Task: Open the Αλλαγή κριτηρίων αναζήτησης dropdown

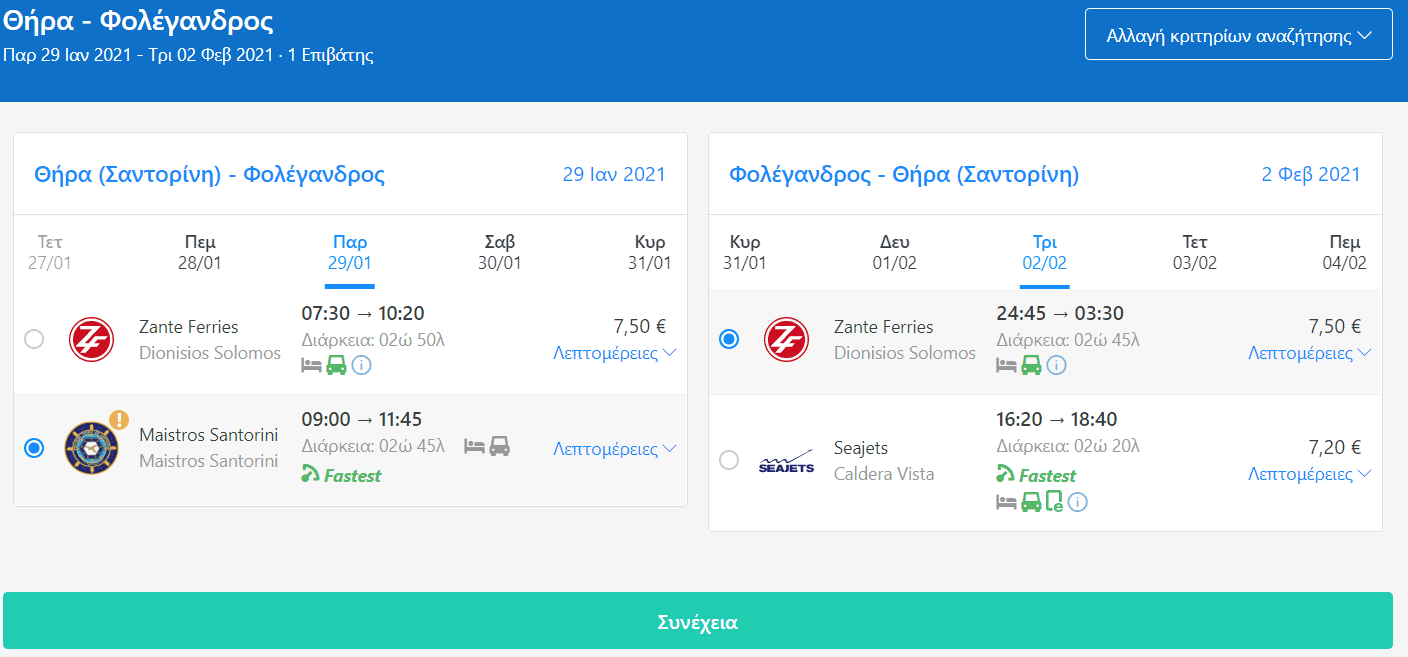Action: 1238,36
